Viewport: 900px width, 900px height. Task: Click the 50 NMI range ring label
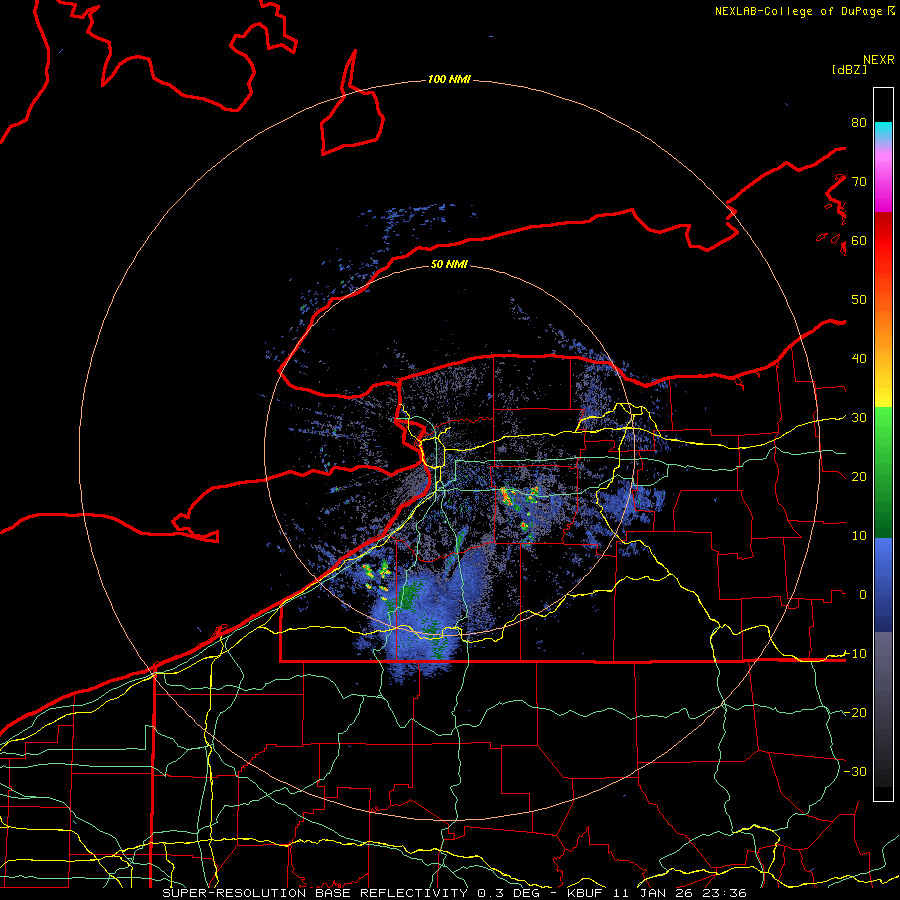tap(449, 264)
